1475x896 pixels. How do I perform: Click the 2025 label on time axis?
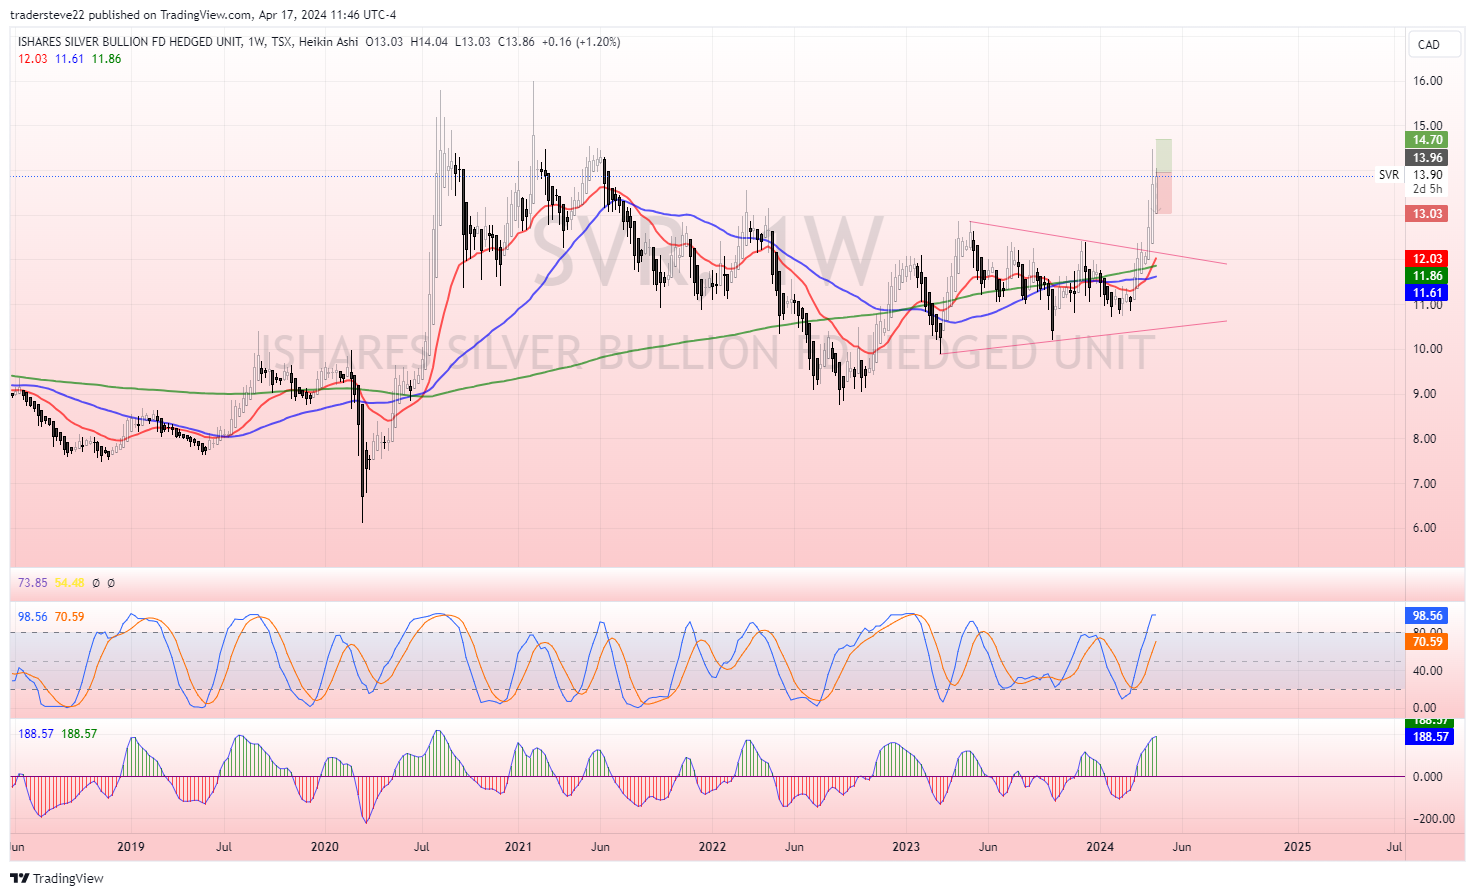1297,847
